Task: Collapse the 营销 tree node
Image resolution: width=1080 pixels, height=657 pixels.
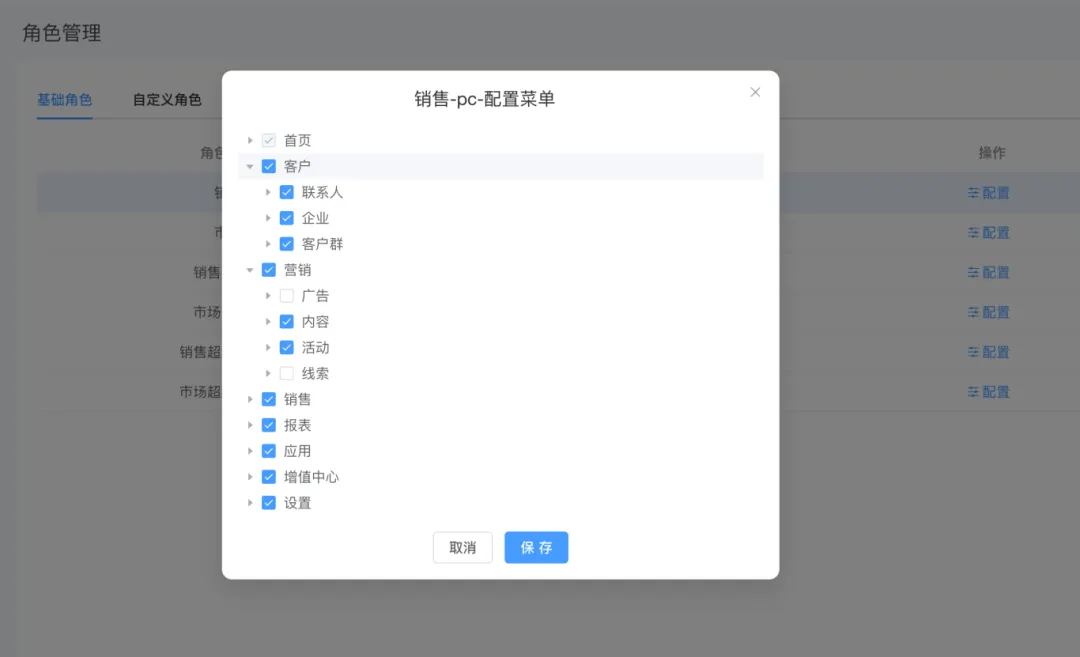Action: click(250, 270)
